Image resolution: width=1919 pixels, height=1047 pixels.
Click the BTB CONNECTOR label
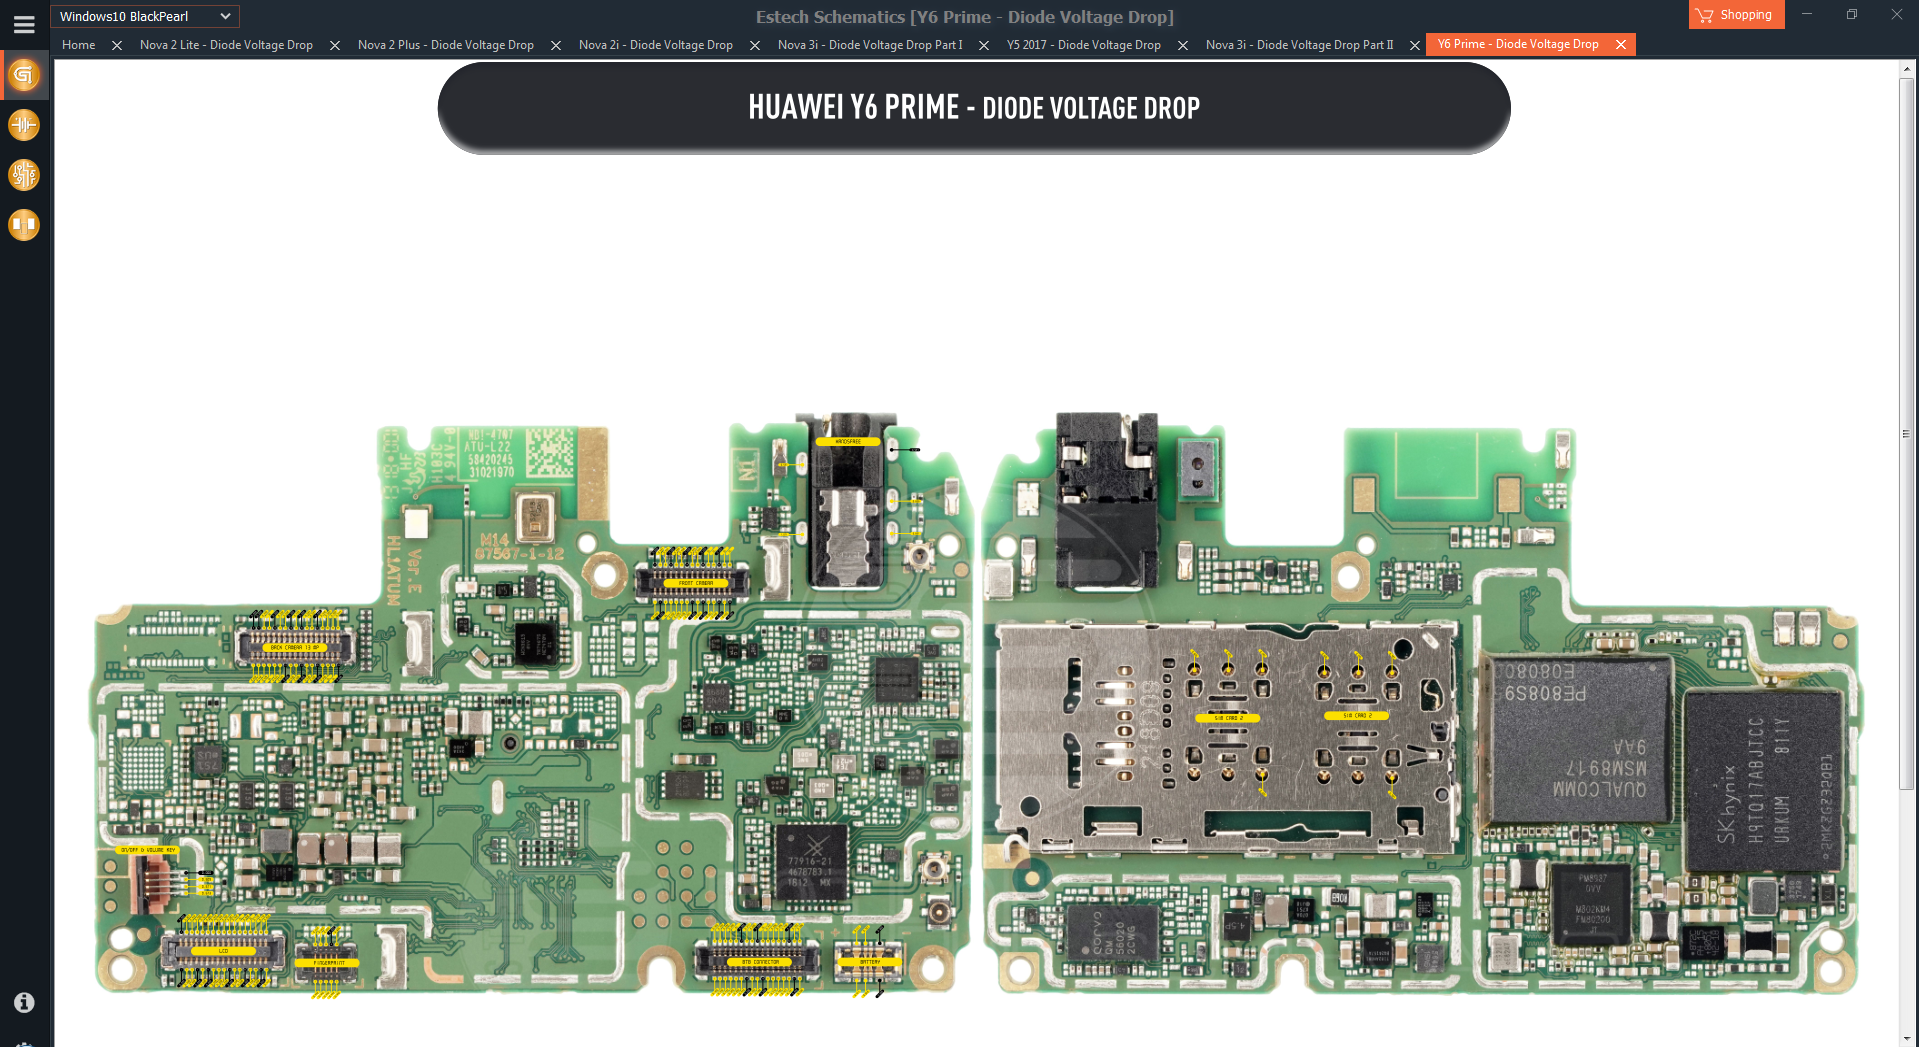point(760,962)
